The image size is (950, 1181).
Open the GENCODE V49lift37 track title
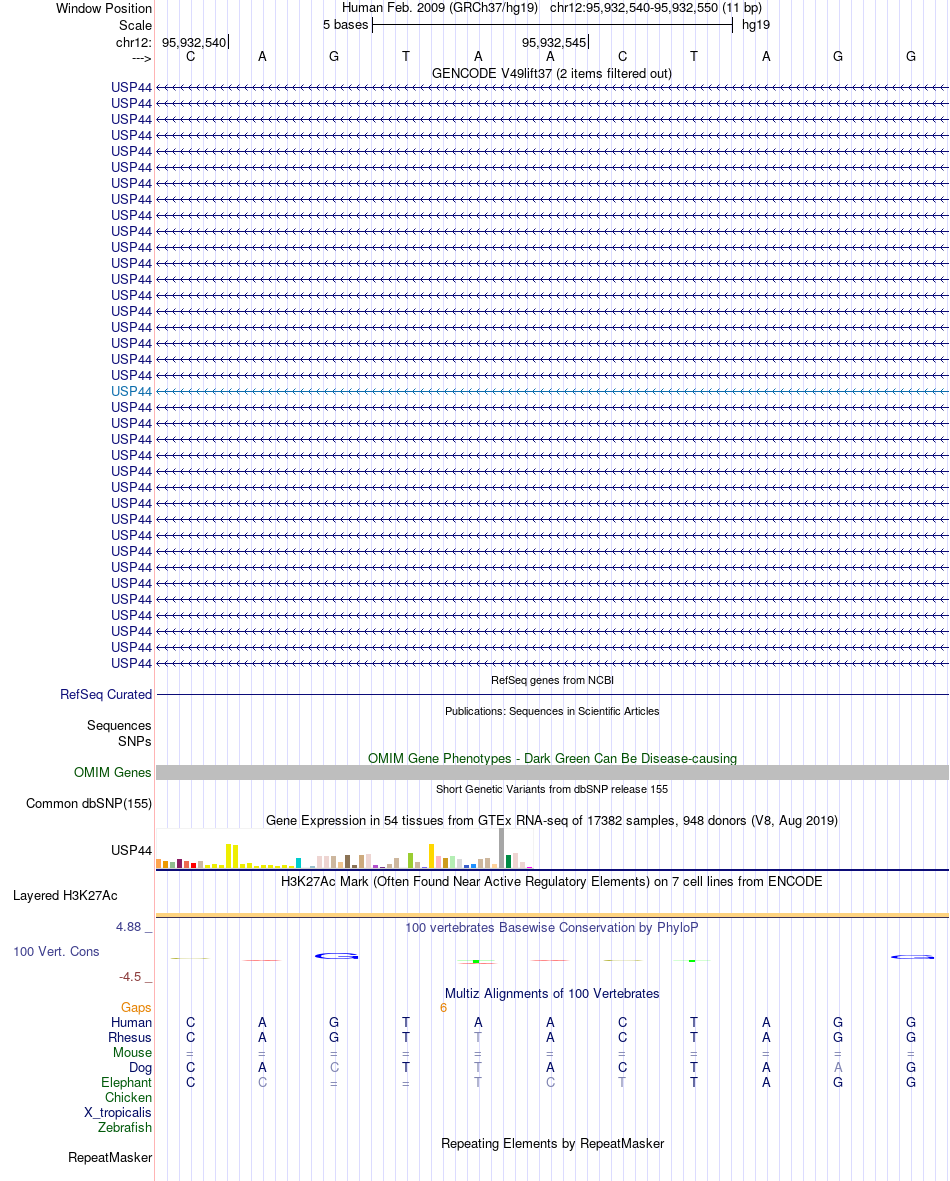pyautogui.click(x=551, y=73)
